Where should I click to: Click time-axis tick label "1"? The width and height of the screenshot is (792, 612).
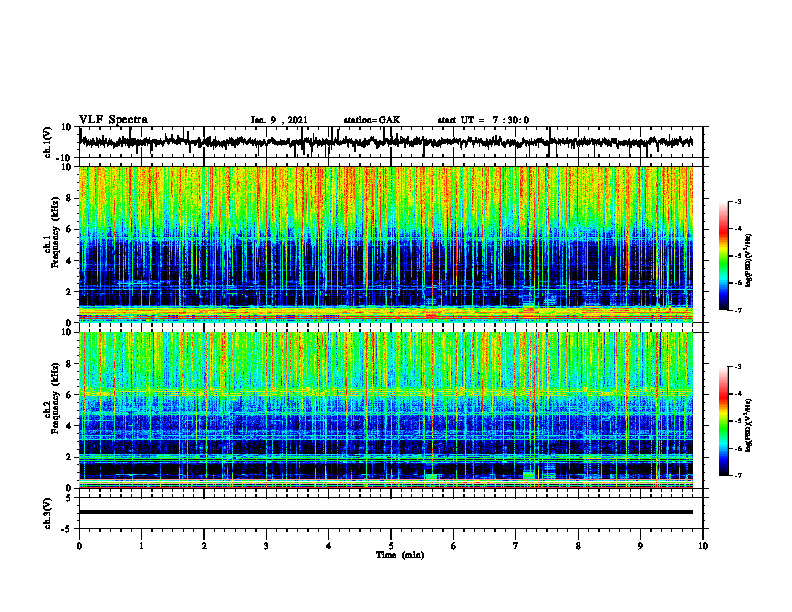(x=141, y=546)
